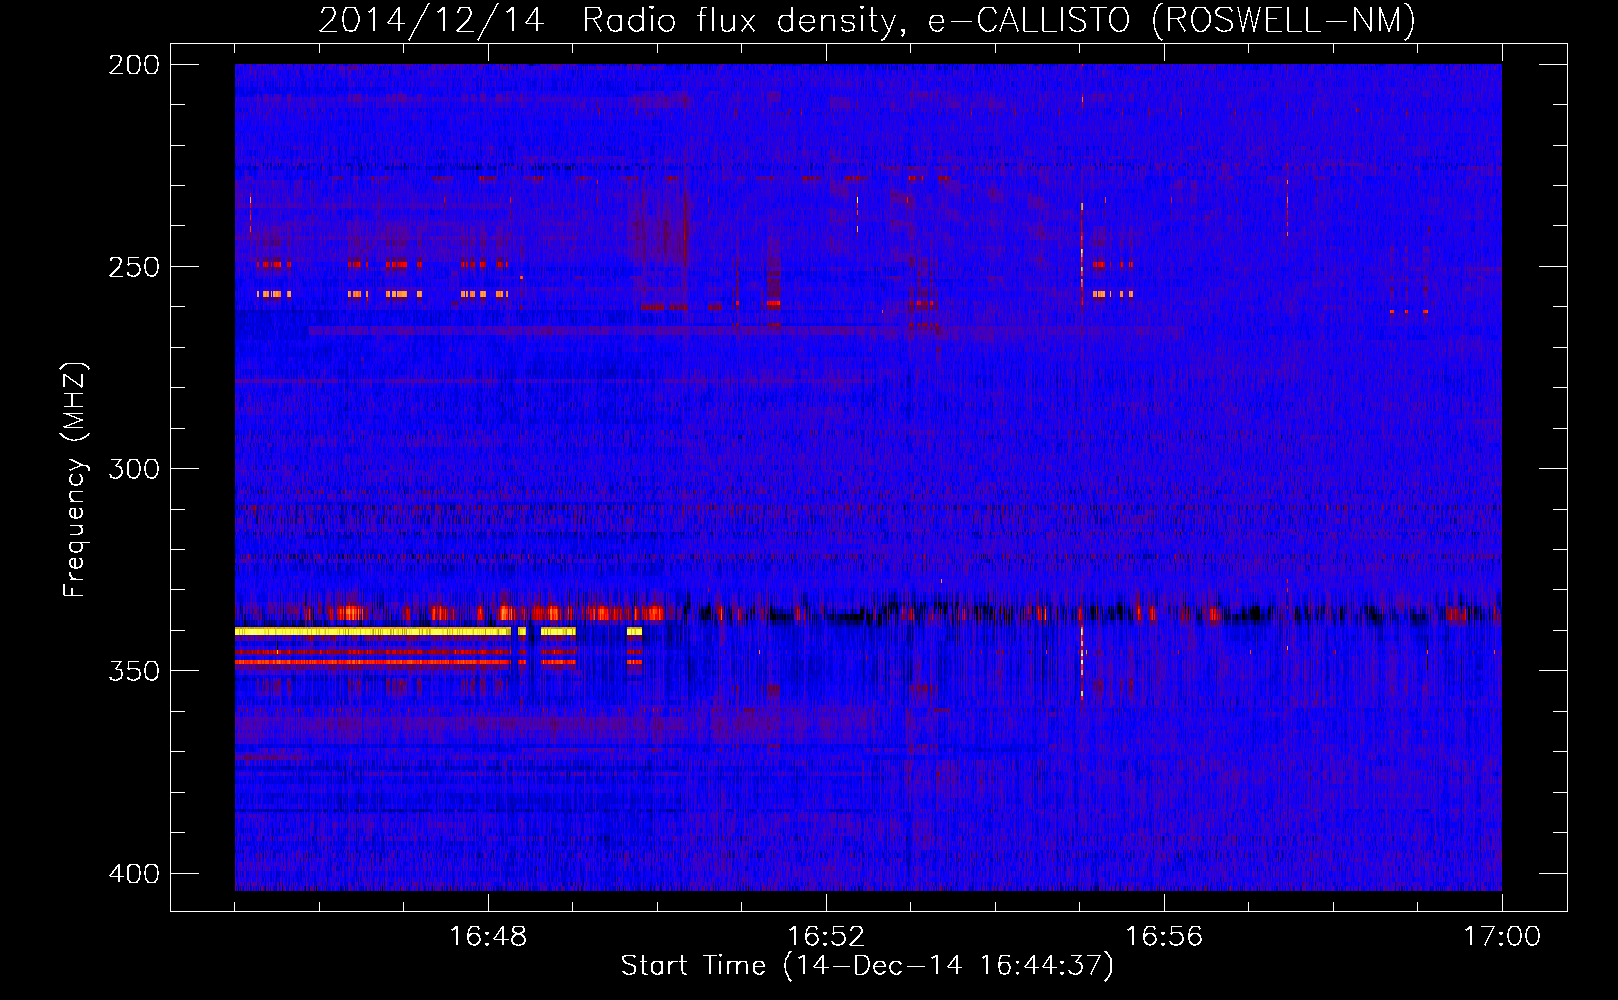Screen dimensions: 1618x1000
Task: Click the 'Frequency (MHZ)' axis label
Action: 74,479
